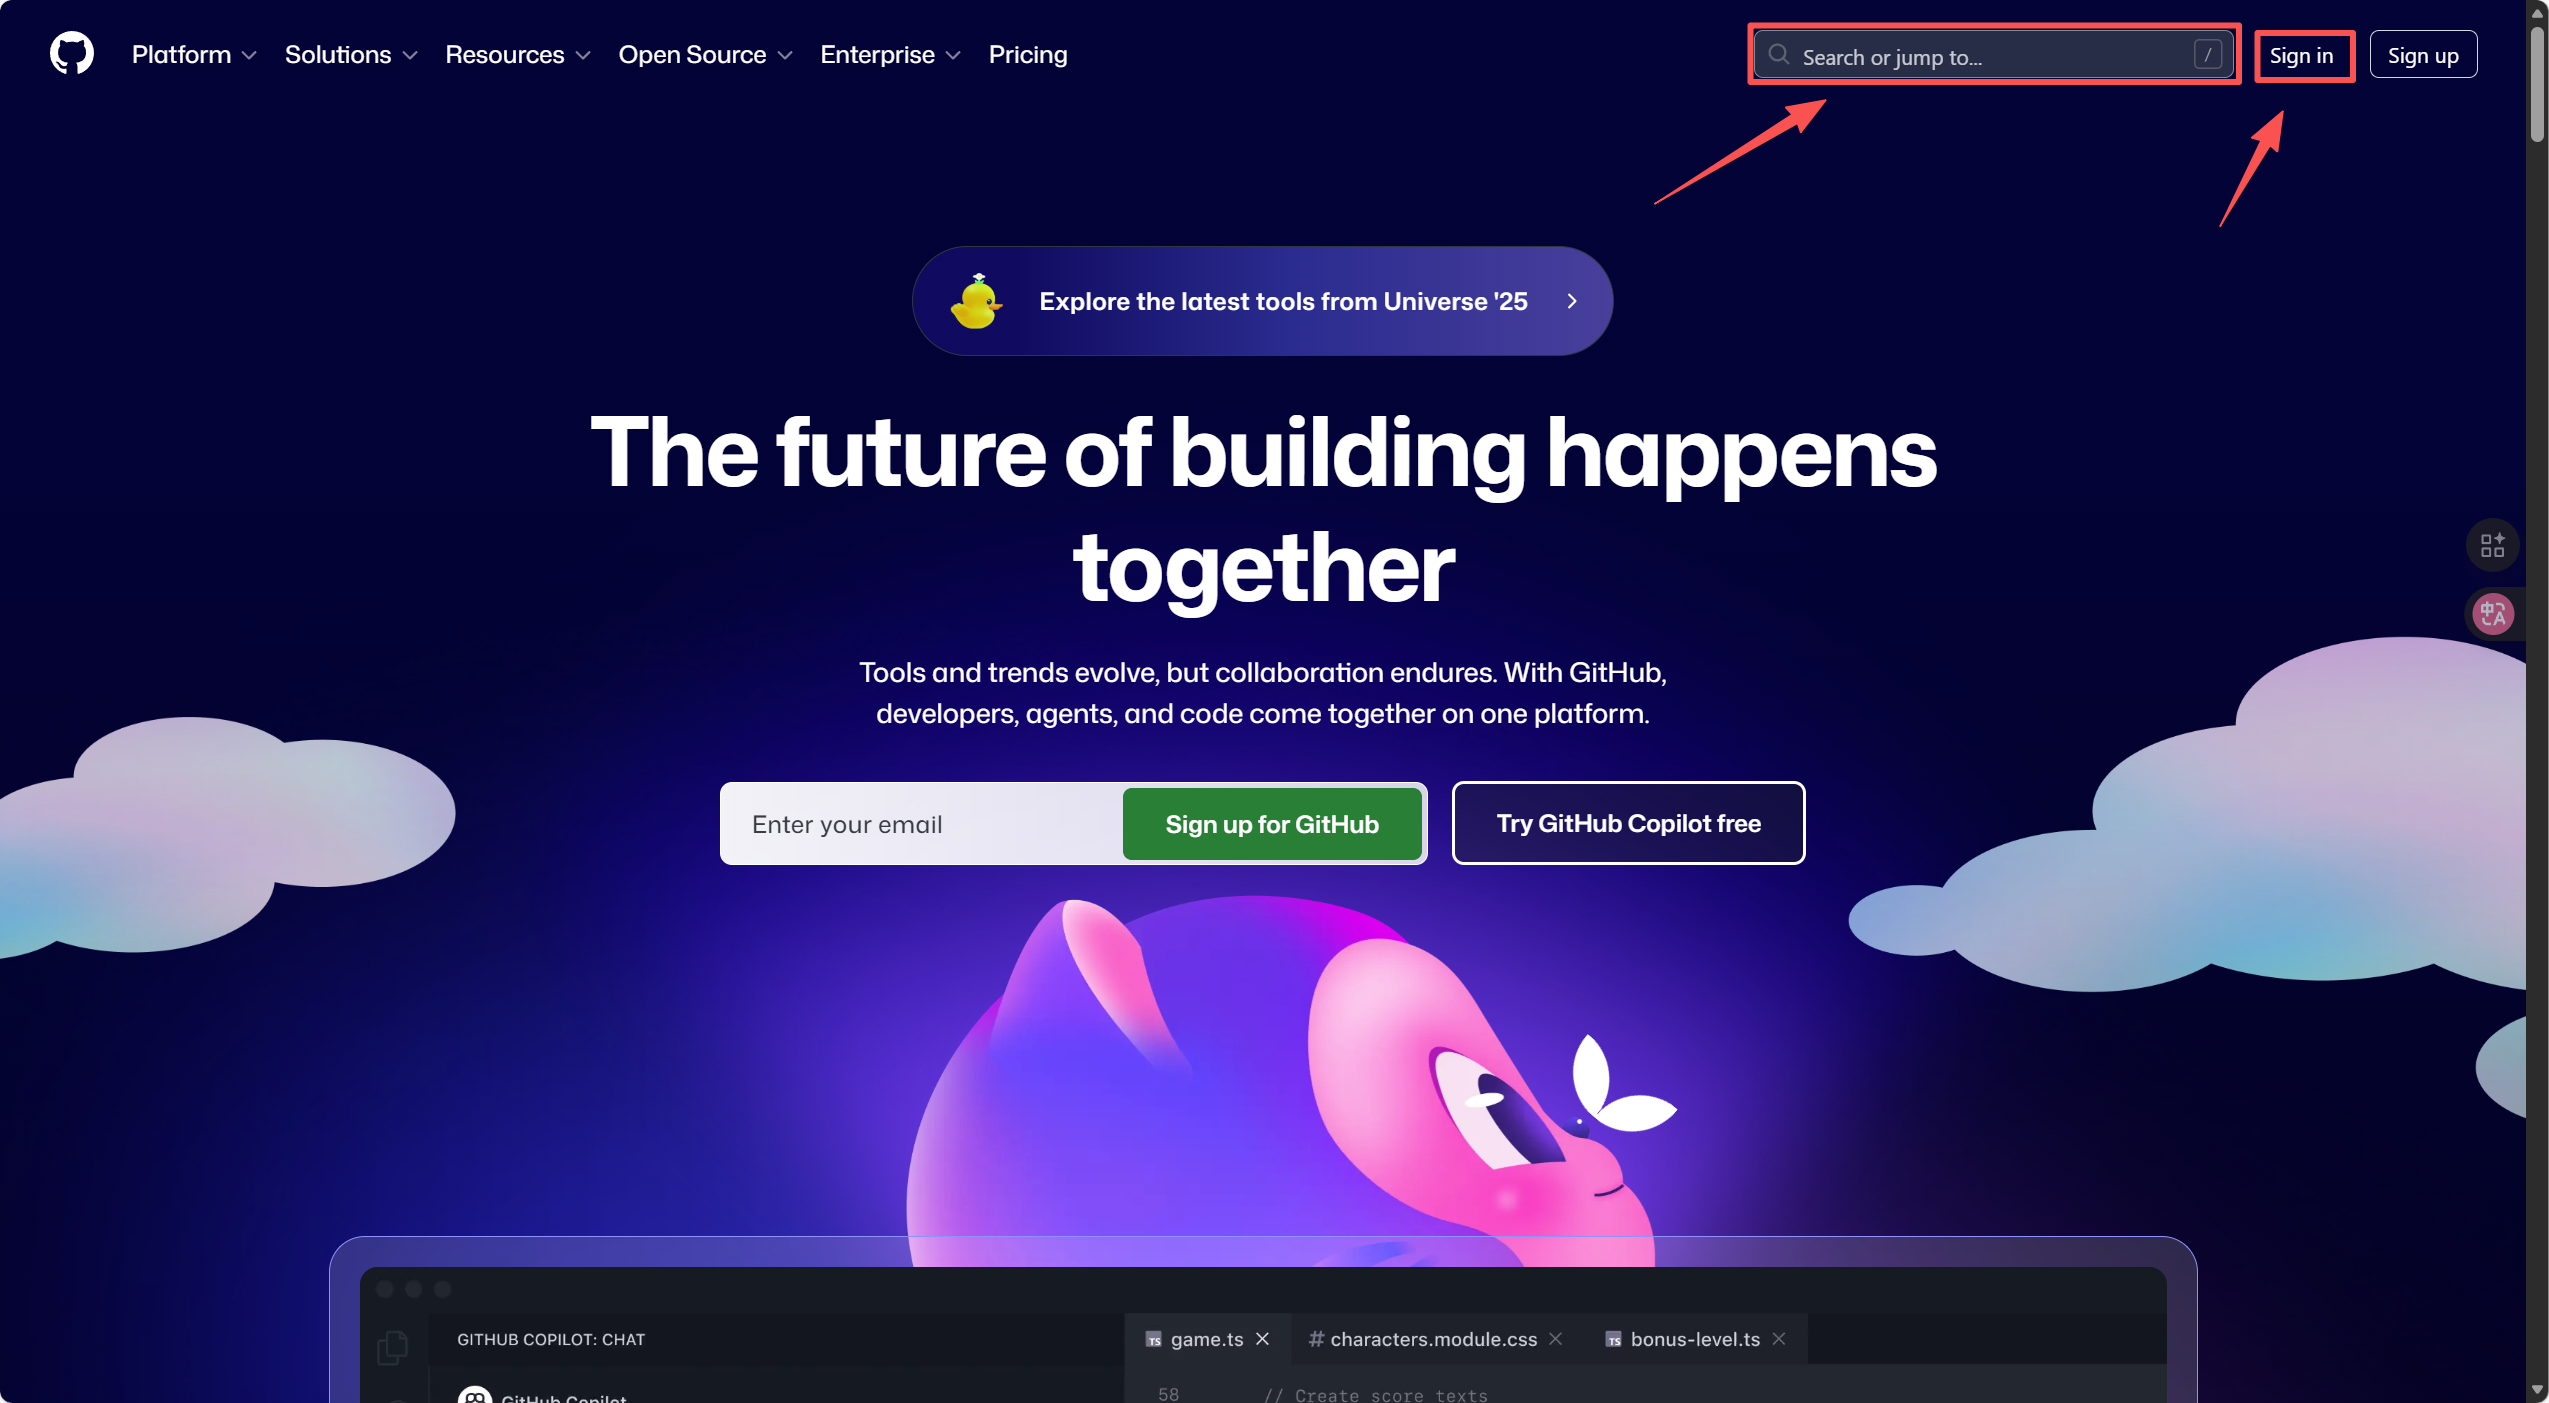The height and width of the screenshot is (1403, 2549).
Task: Open the Open Source dropdown
Action: [705, 54]
